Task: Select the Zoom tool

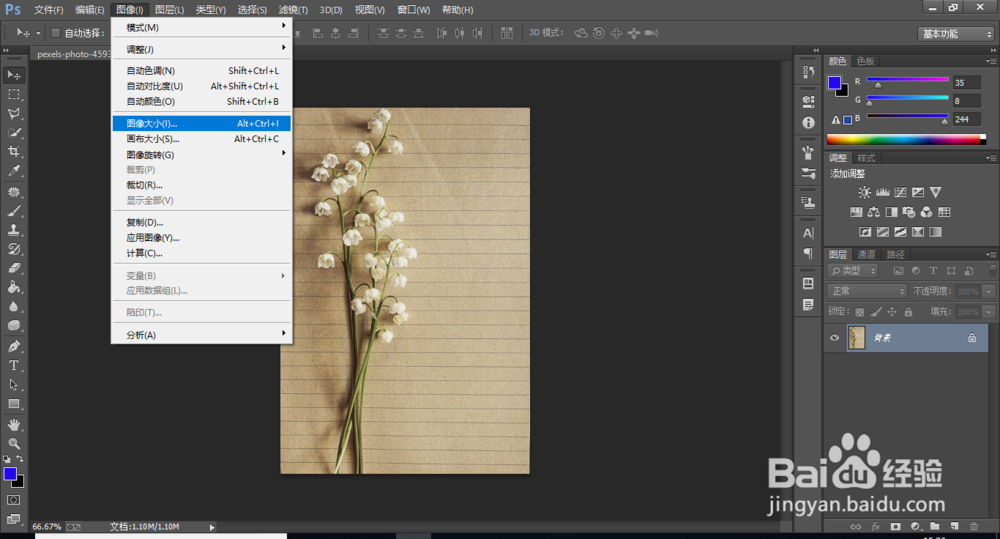Action: pyautogui.click(x=13, y=443)
